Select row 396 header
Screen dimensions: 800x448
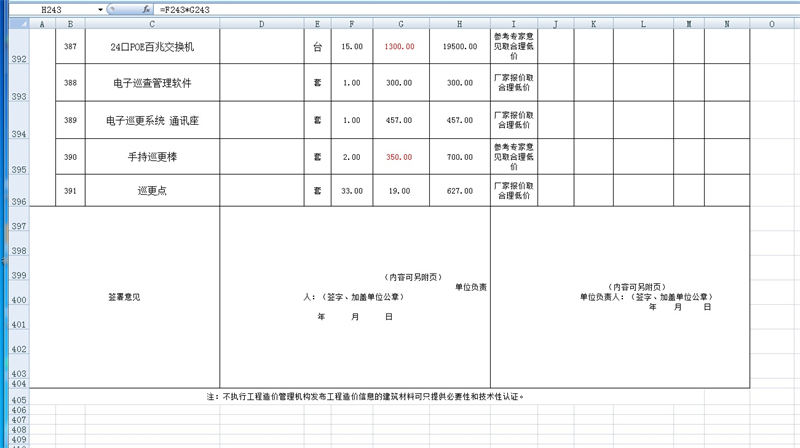pyautogui.click(x=16, y=201)
